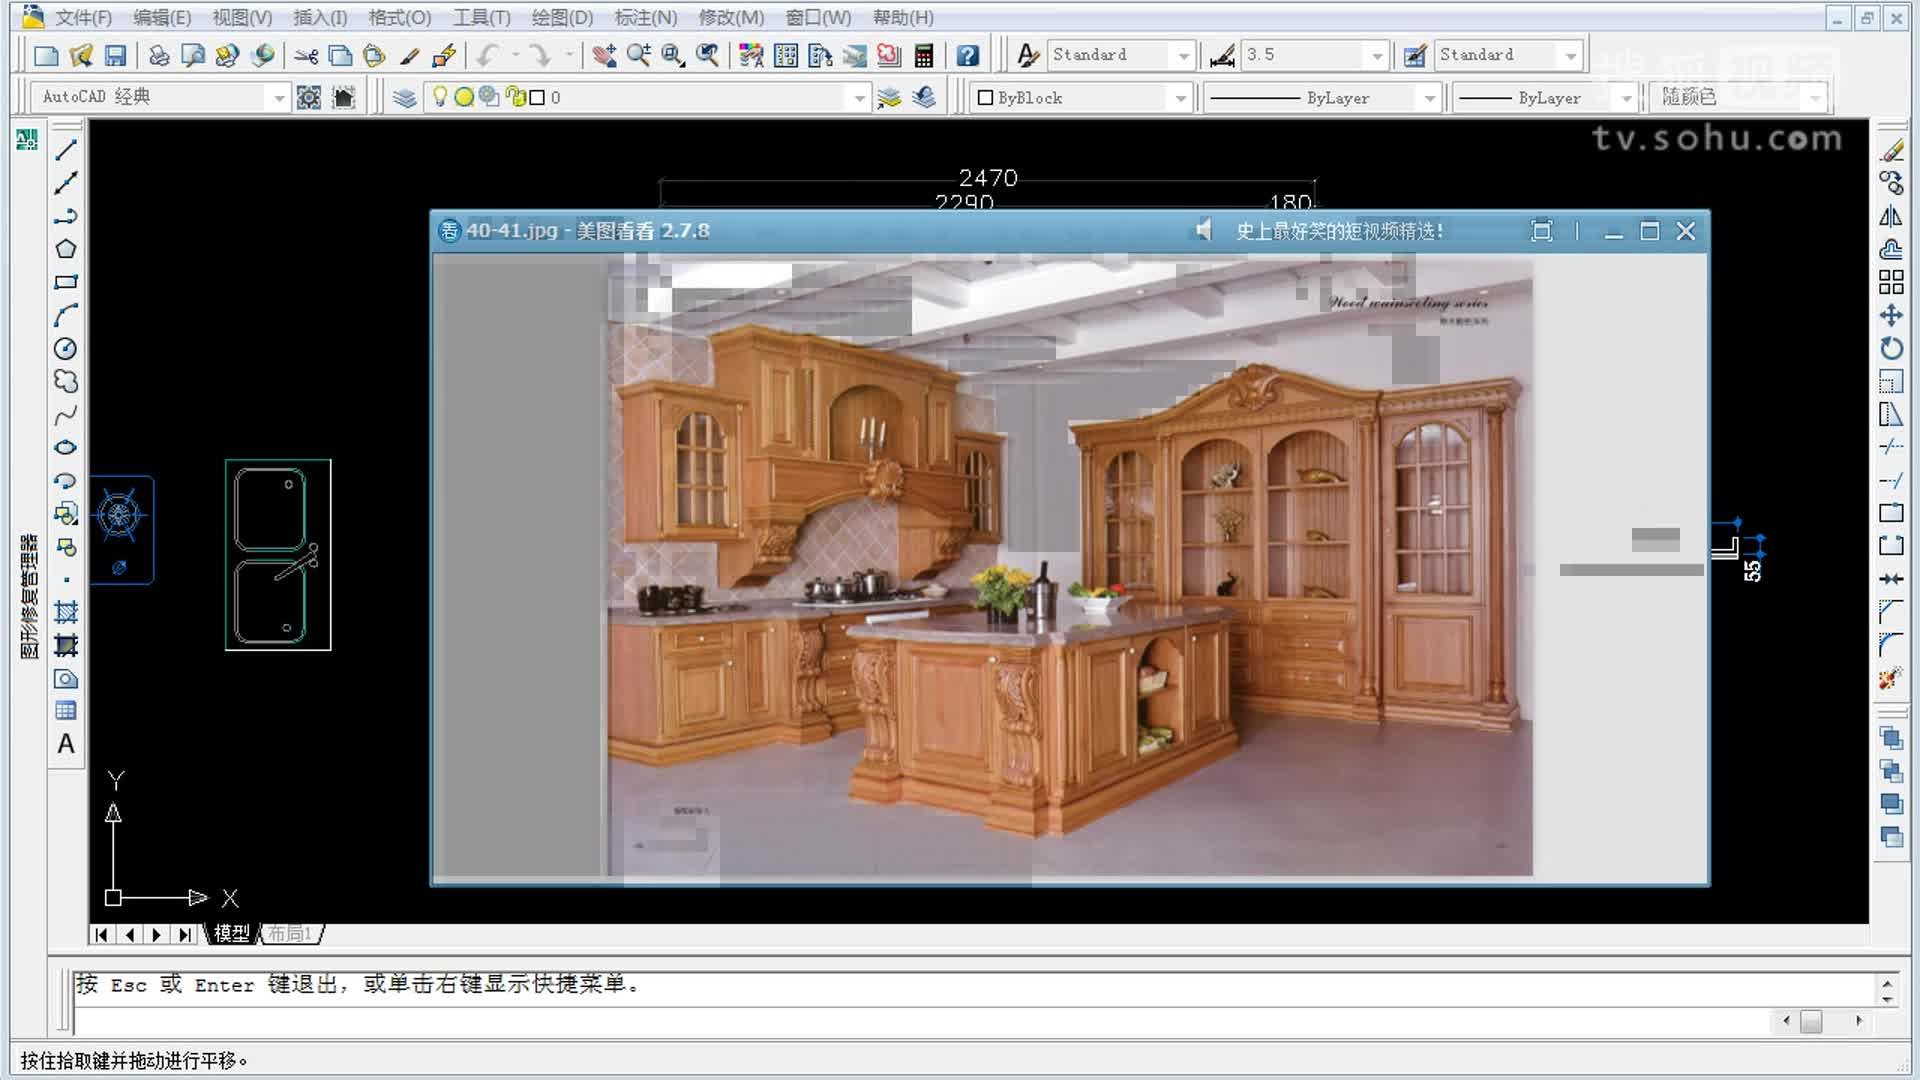Select the Polygon draw tool

point(66,249)
